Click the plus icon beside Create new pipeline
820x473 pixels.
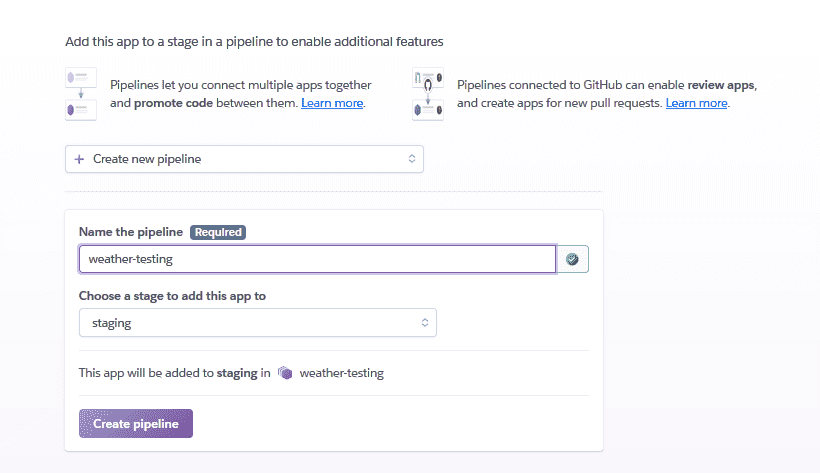[79, 159]
